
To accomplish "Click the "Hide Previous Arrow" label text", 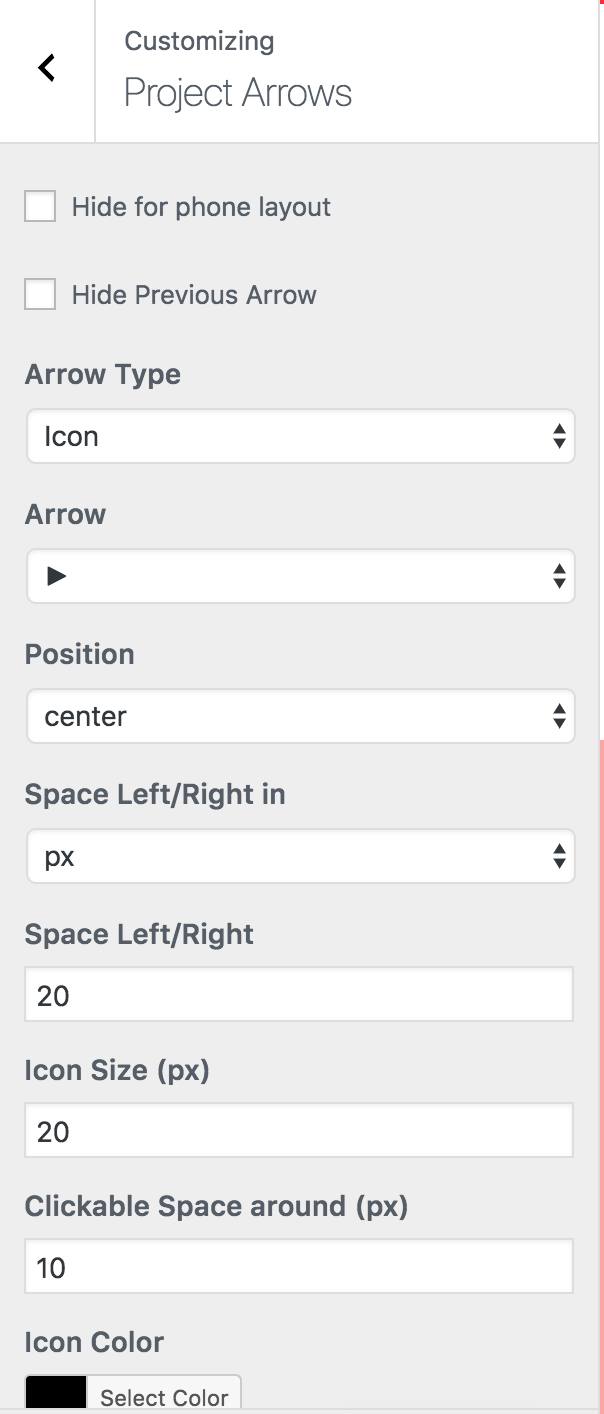I will [194, 295].
